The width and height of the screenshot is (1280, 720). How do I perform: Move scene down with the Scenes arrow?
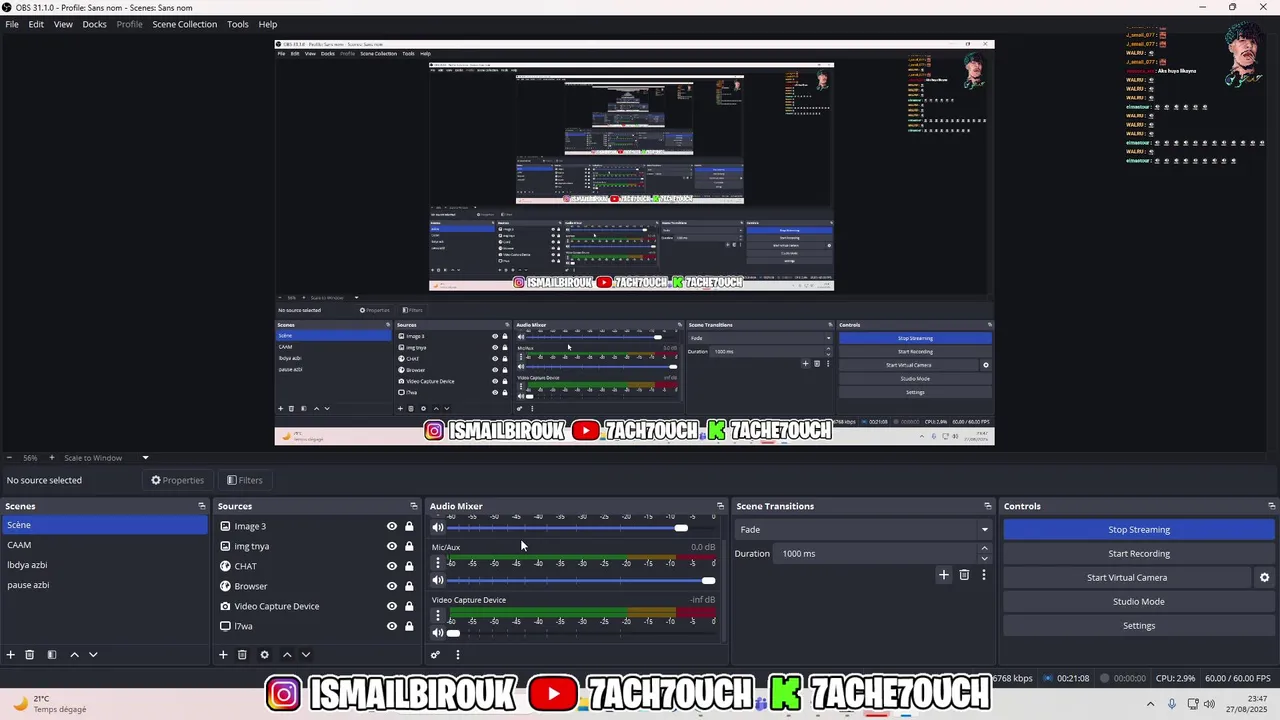[x=93, y=655]
